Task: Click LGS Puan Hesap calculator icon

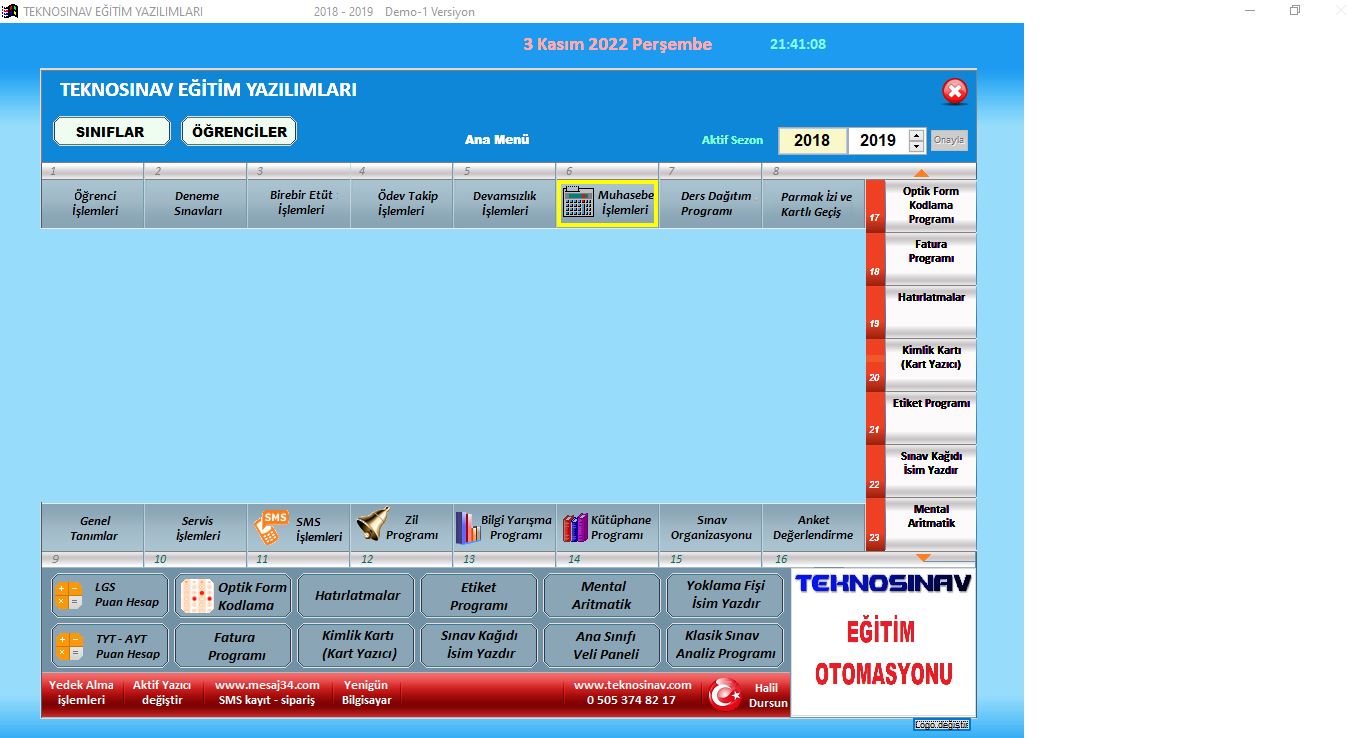Action: coord(69,596)
